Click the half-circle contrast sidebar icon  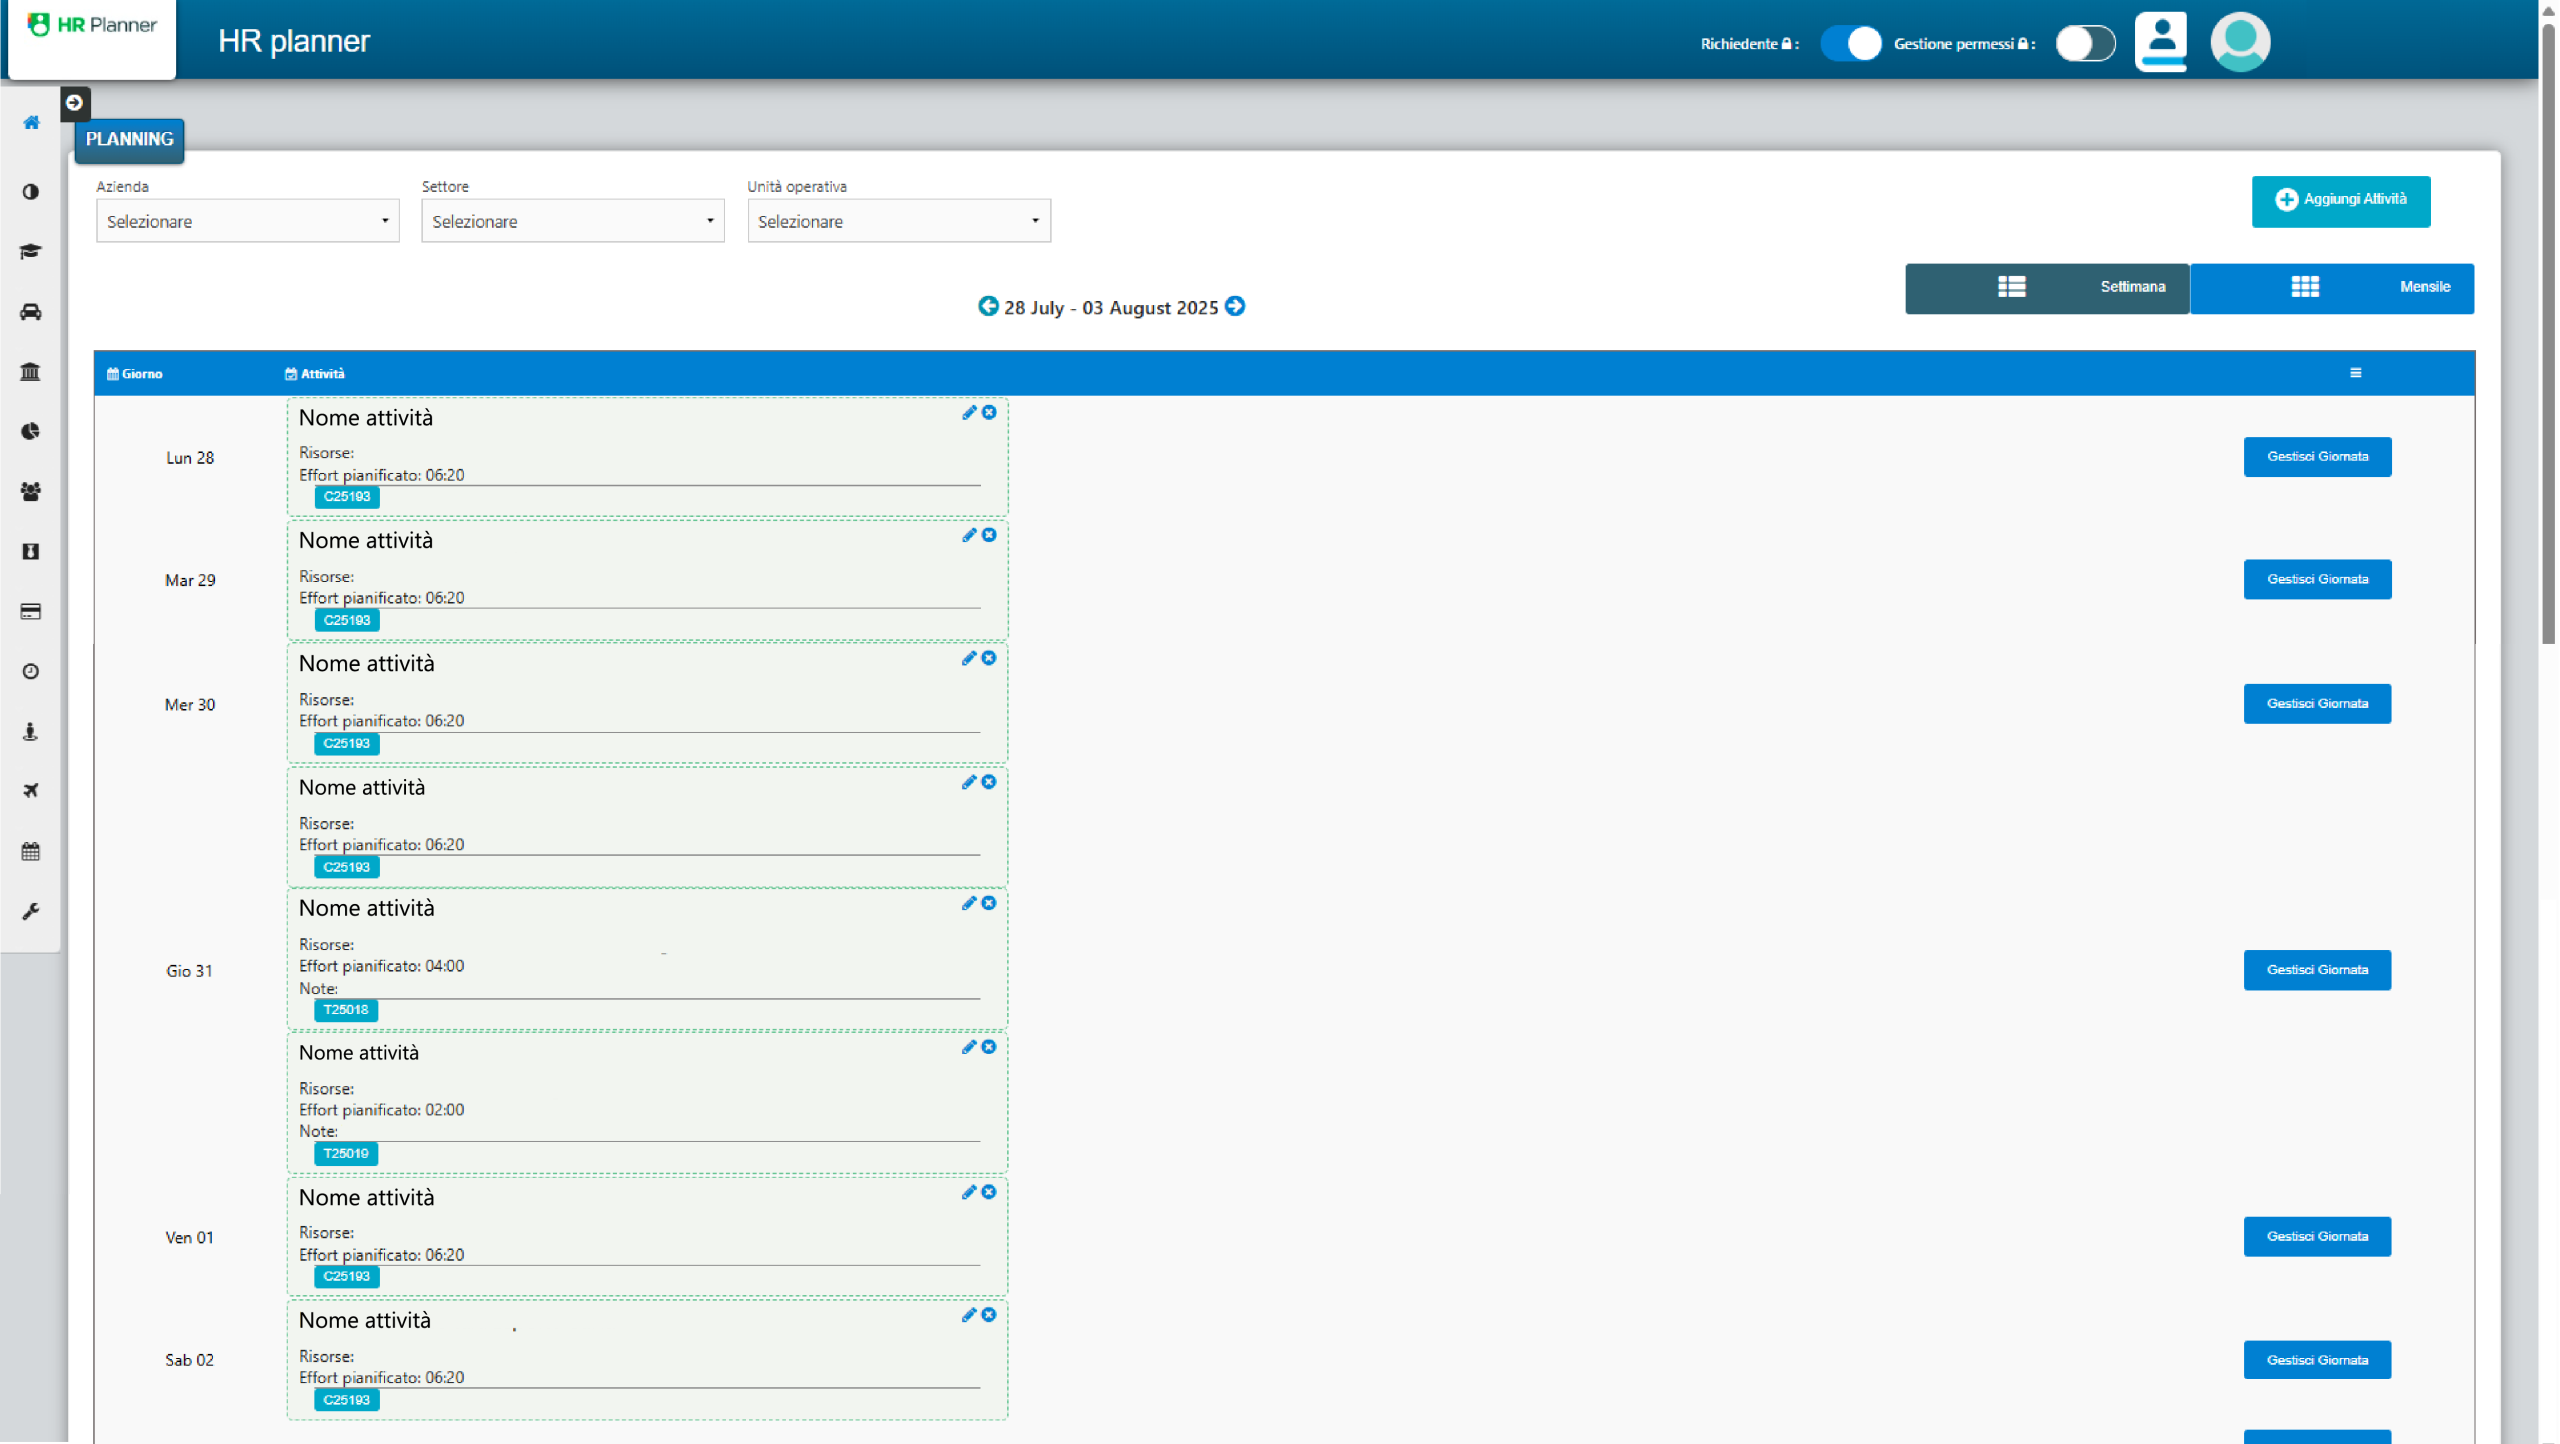click(x=31, y=192)
